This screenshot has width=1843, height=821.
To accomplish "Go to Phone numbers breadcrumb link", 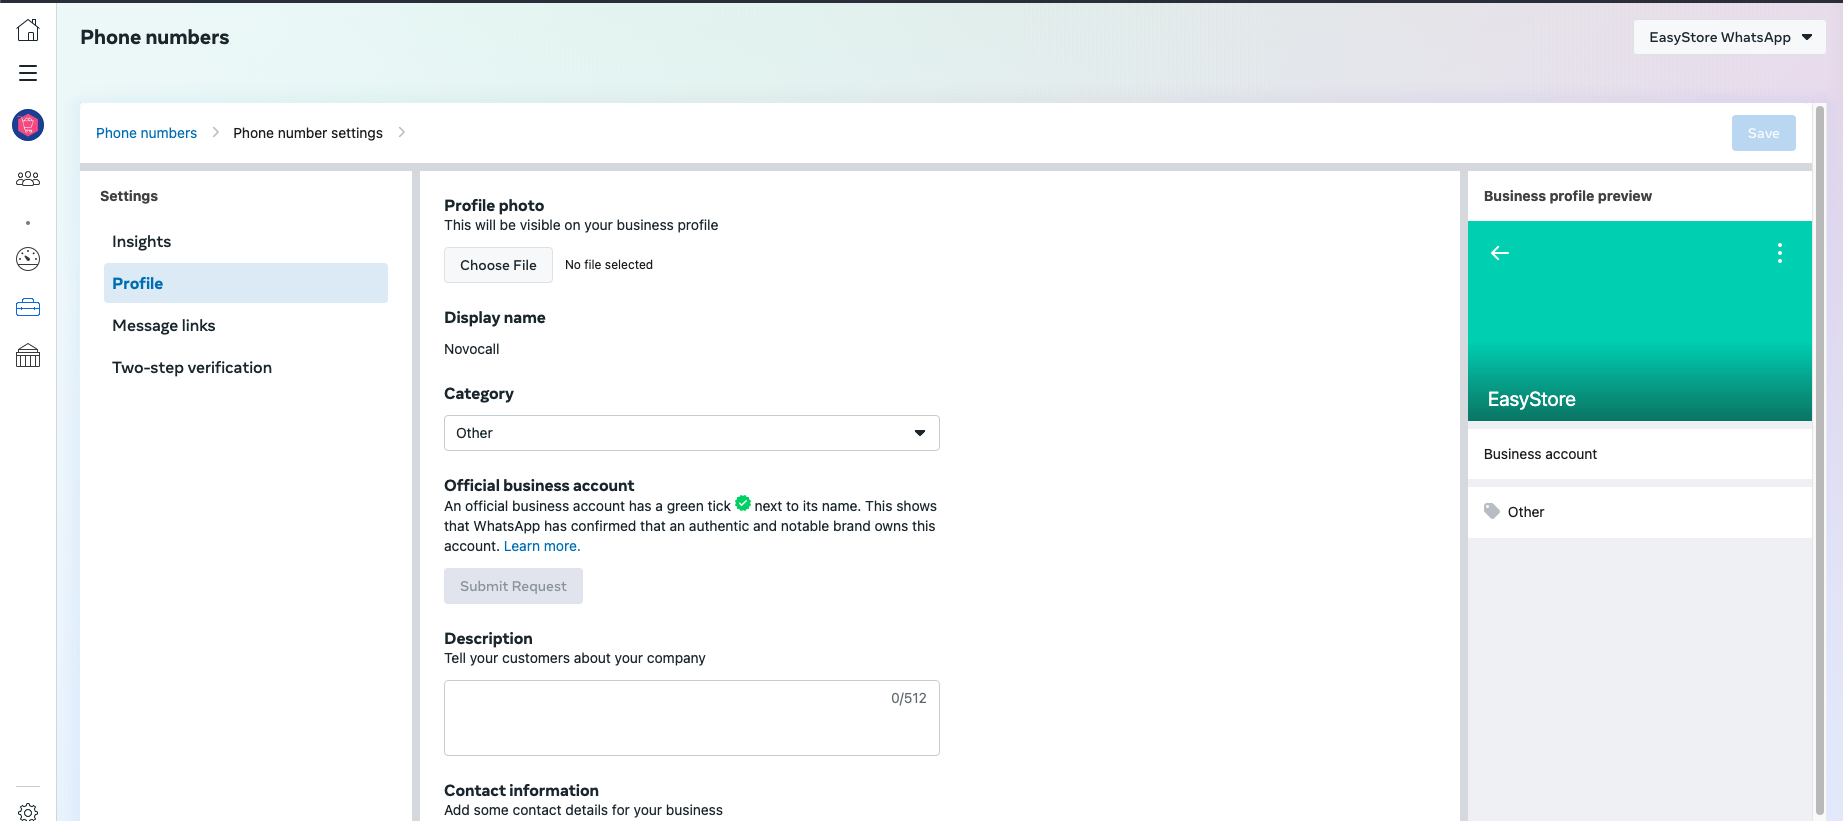I will [146, 133].
